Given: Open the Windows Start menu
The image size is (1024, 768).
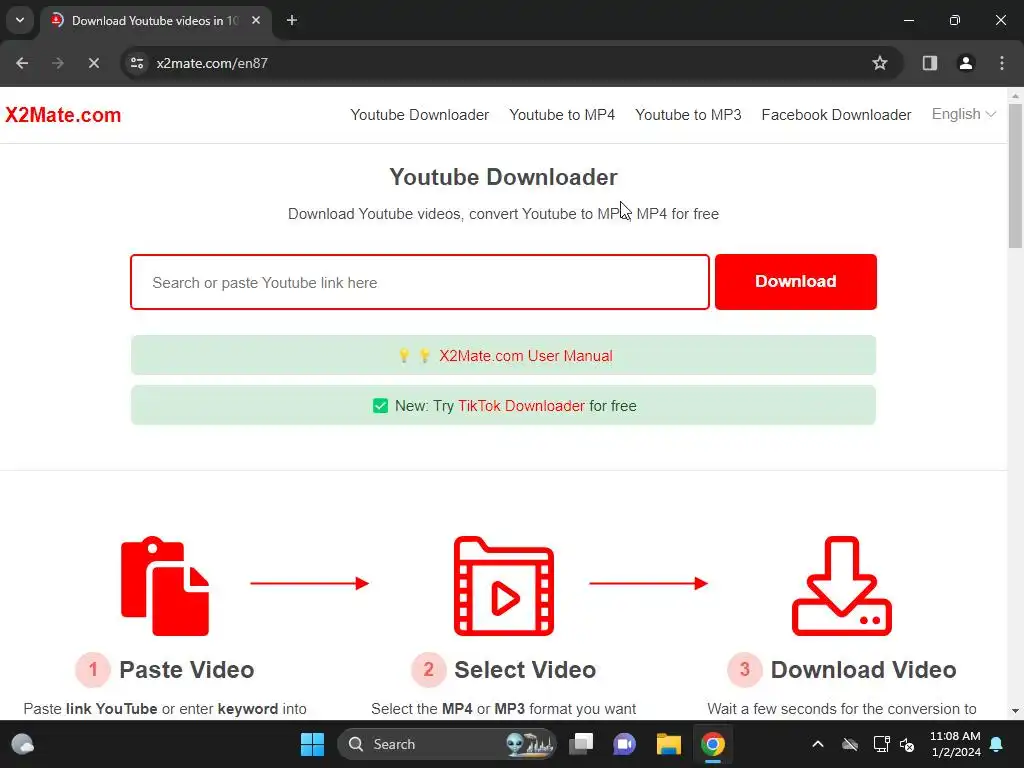Looking at the screenshot, I should point(312,744).
